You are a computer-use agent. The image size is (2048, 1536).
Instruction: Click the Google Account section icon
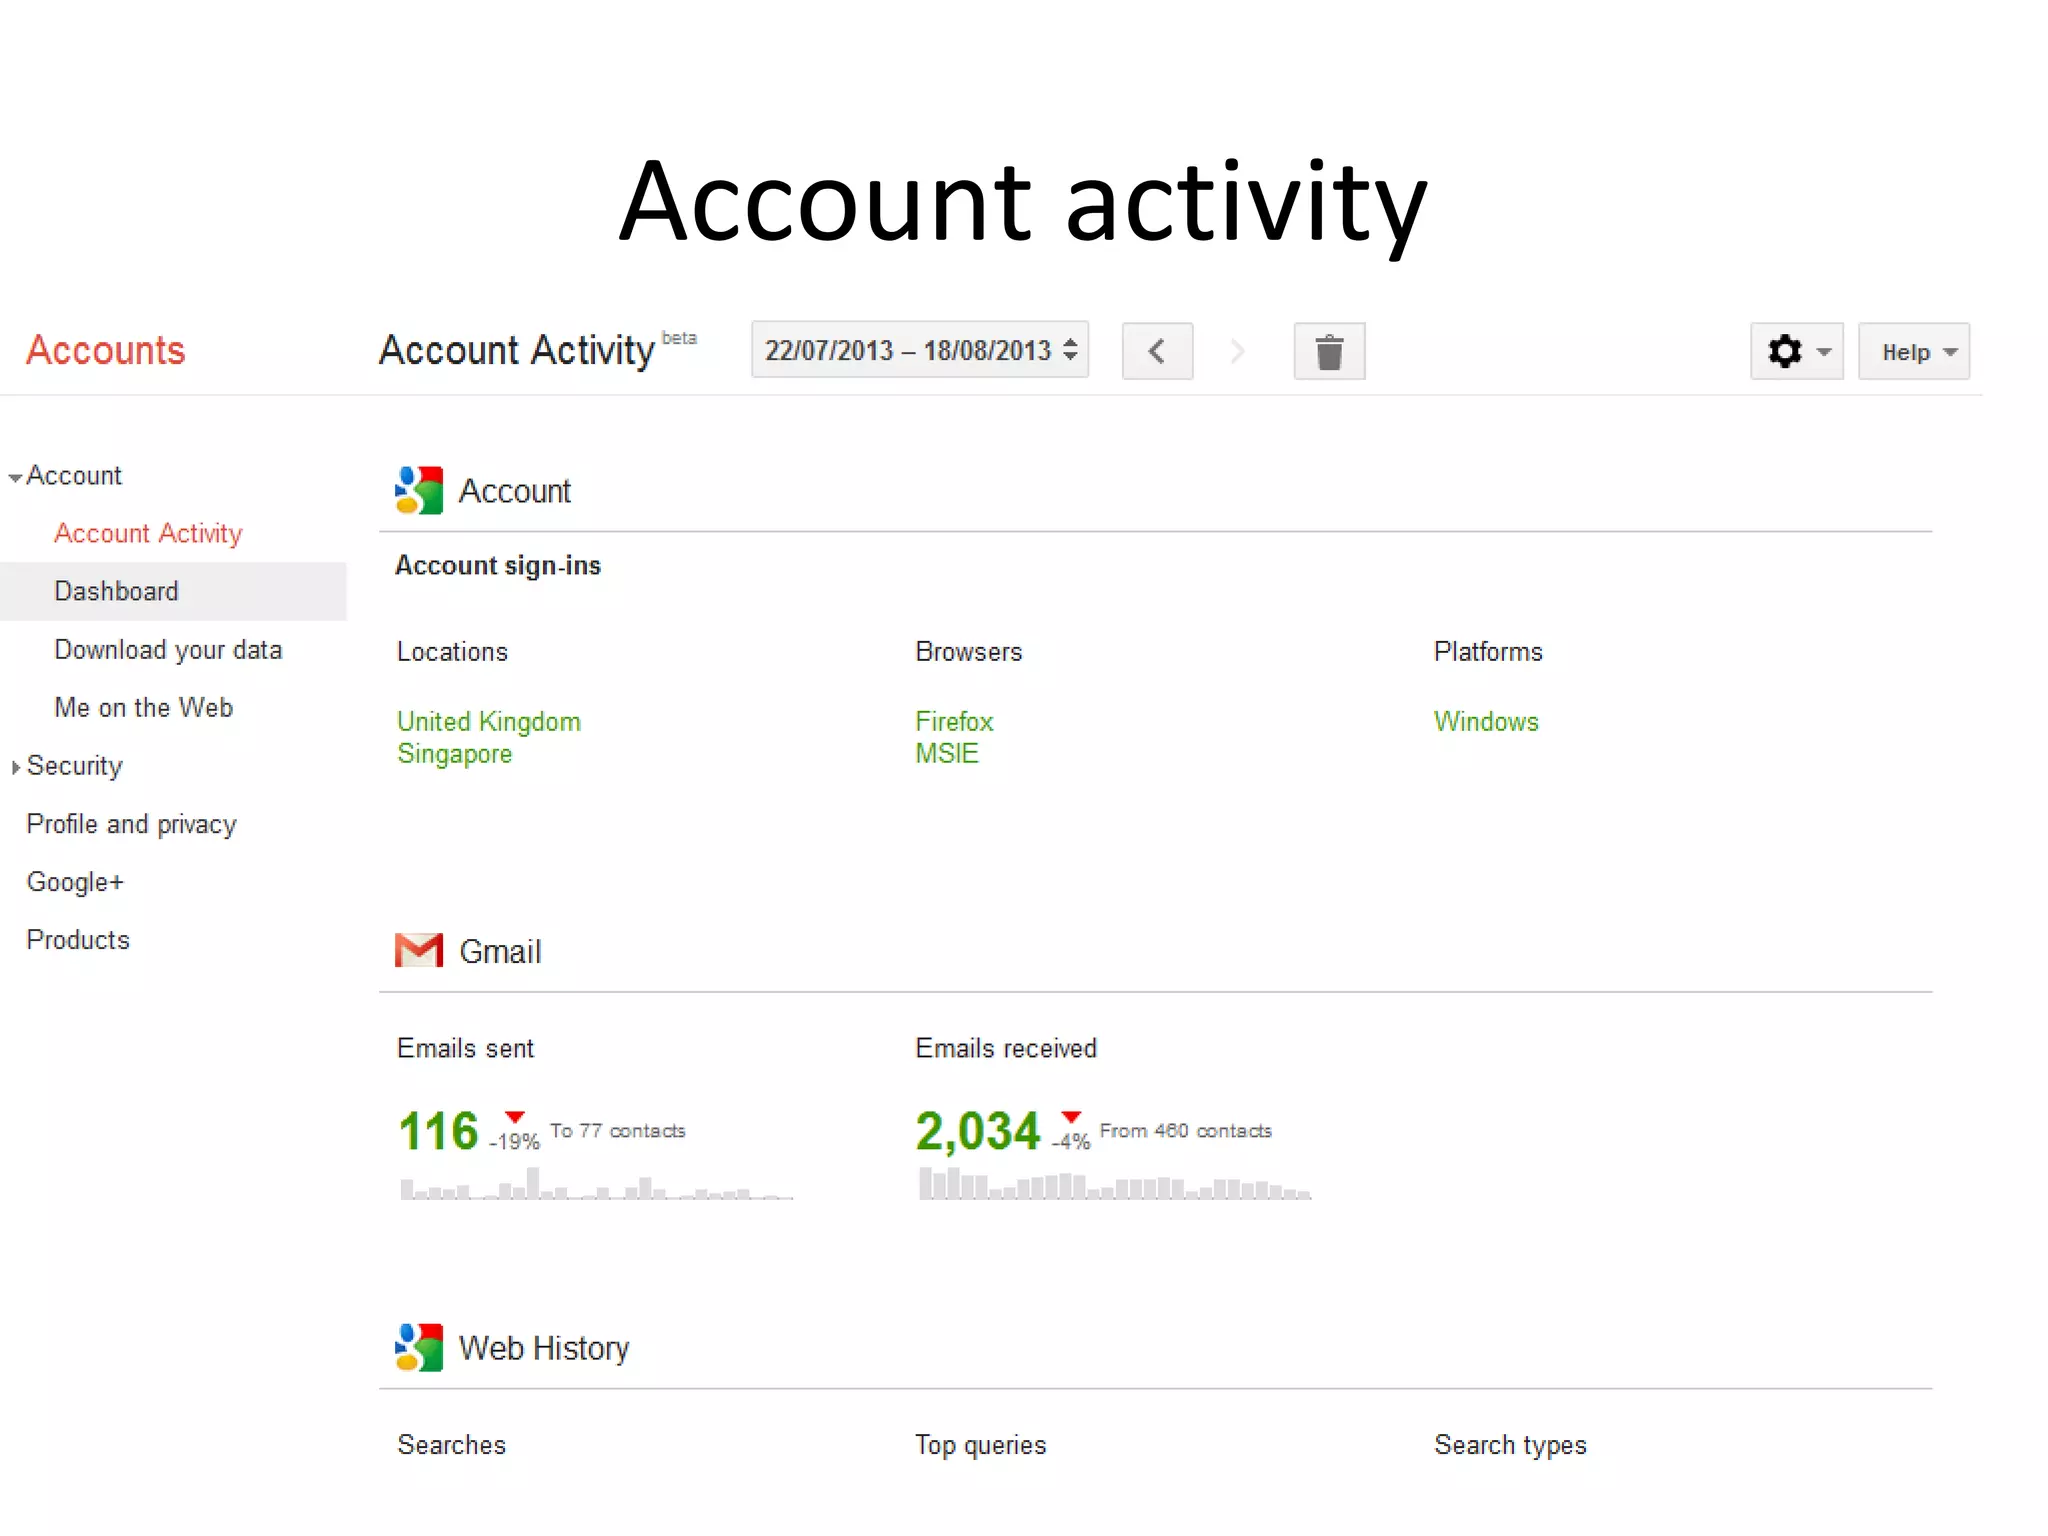pos(419,490)
